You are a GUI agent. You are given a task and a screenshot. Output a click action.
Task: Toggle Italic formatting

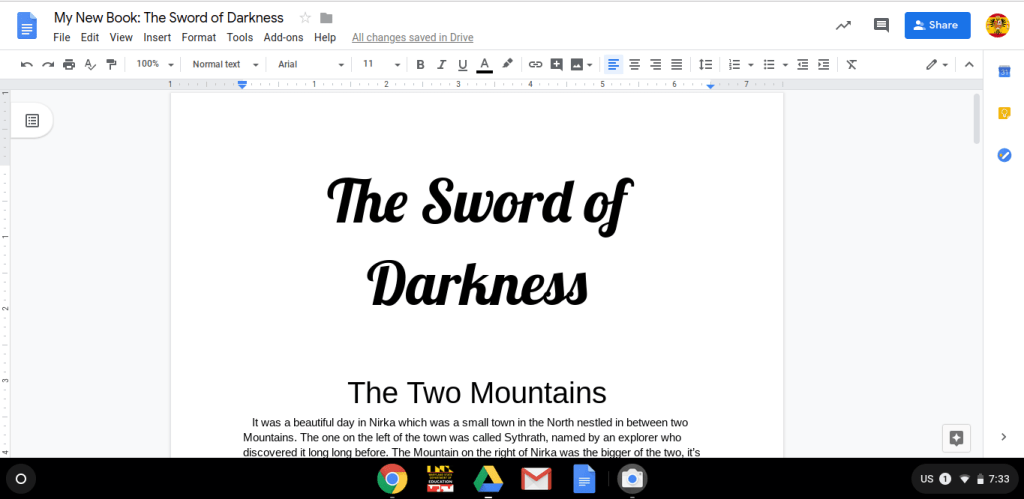441,65
